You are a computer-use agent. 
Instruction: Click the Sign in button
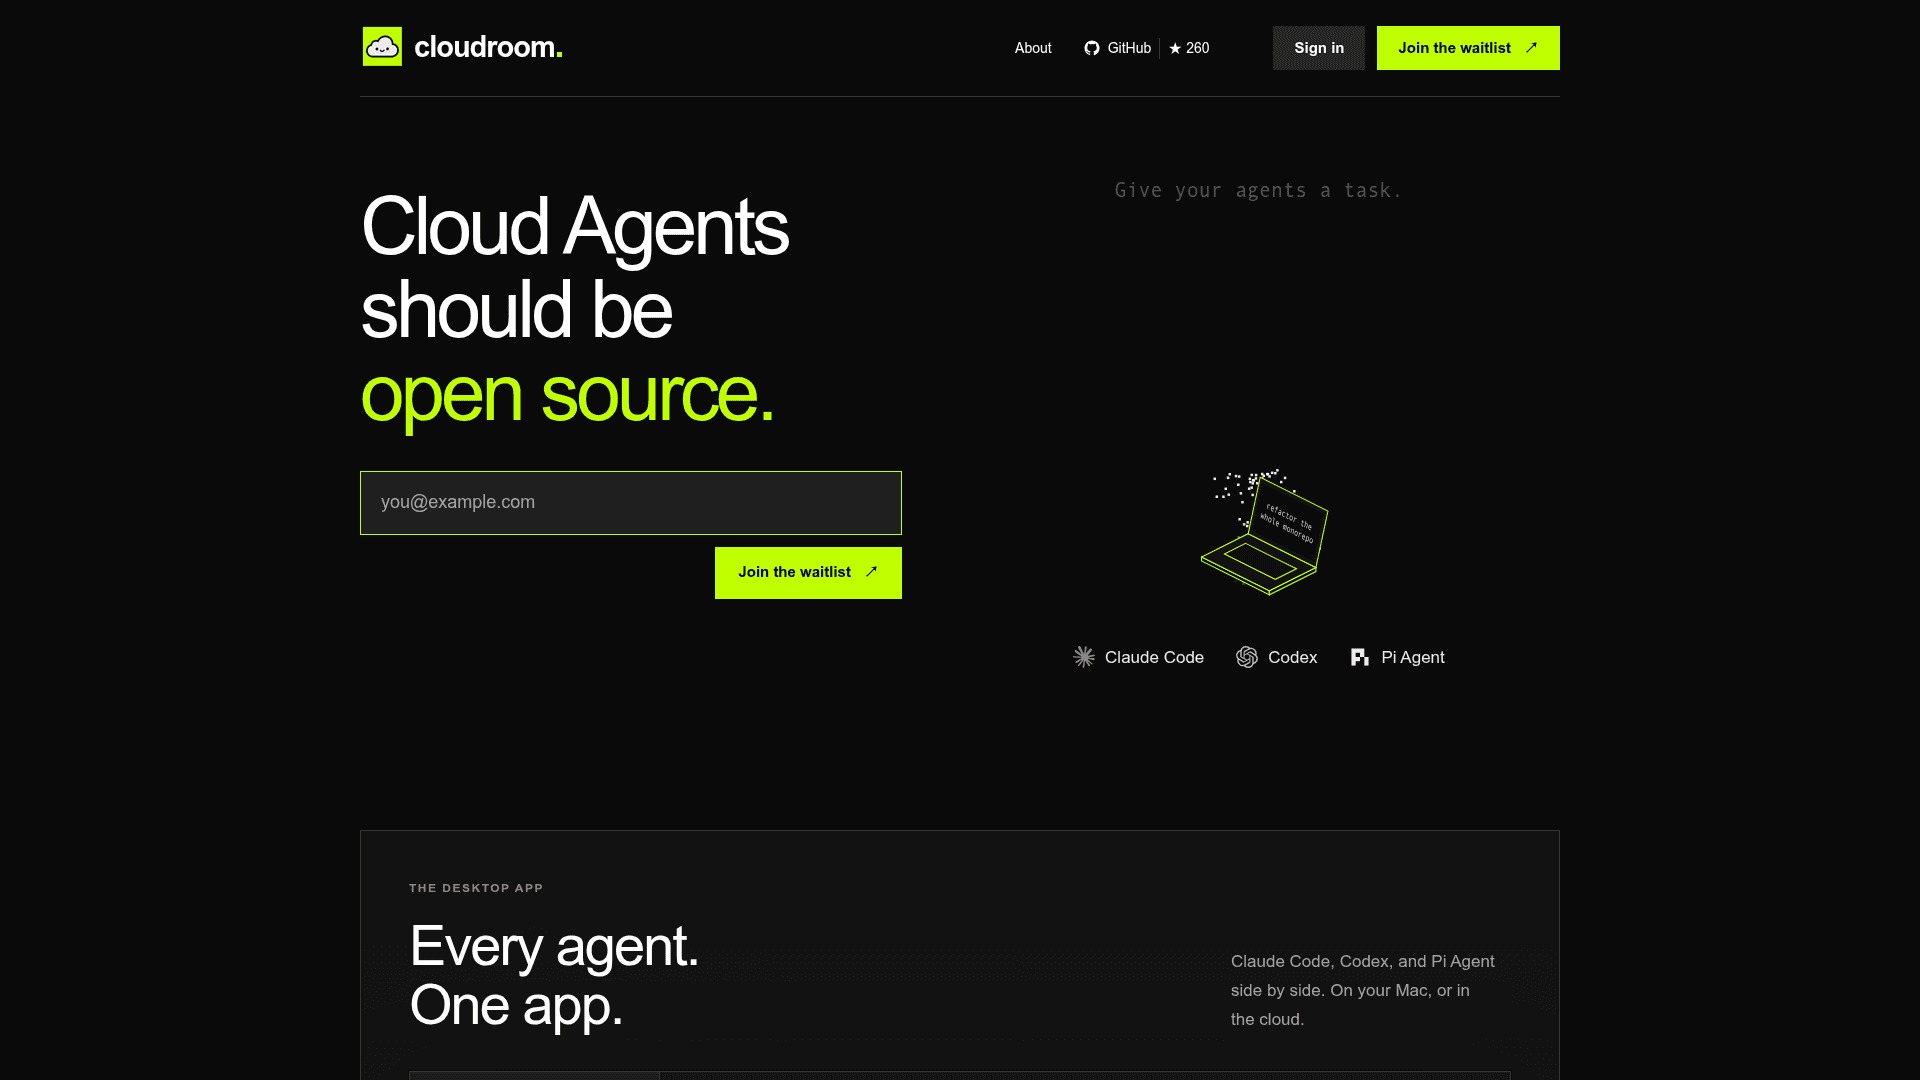tap(1318, 48)
